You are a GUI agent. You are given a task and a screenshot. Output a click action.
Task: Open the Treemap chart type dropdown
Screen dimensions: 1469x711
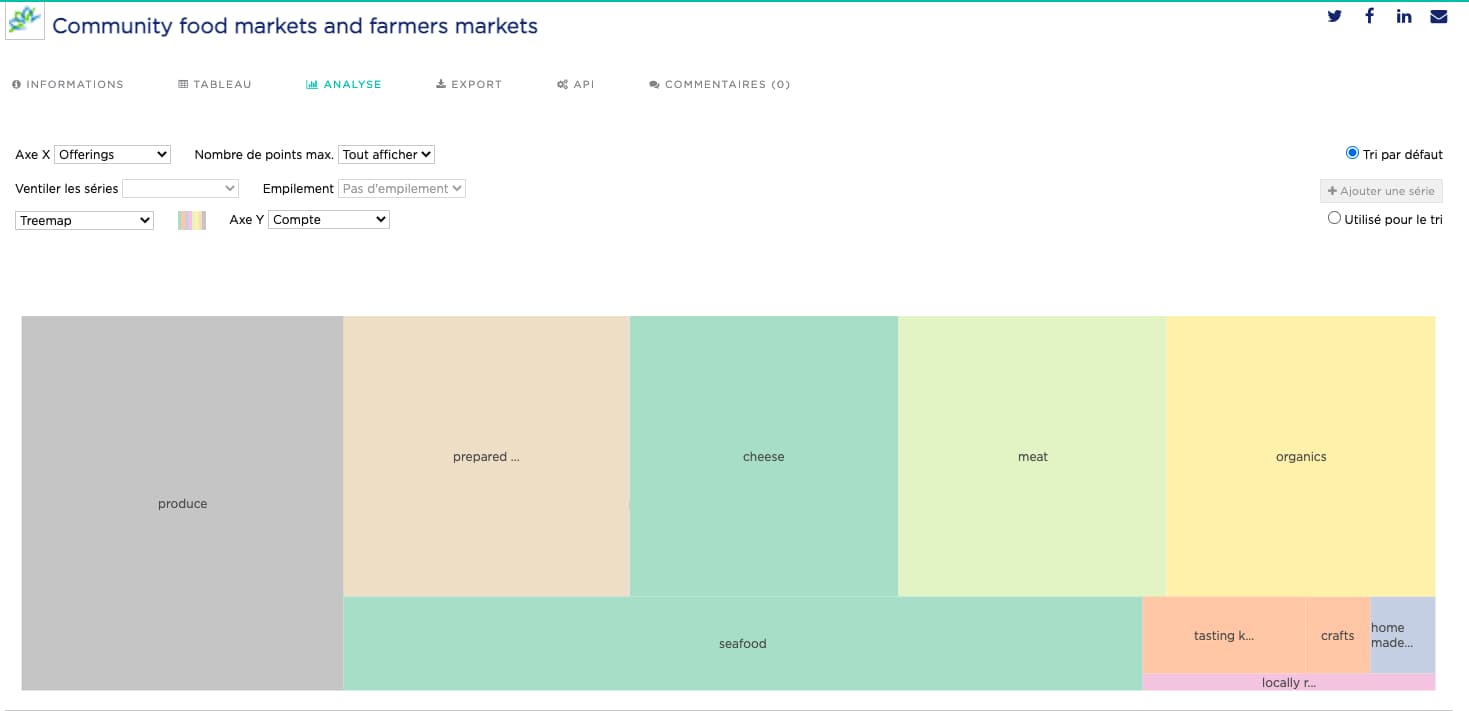(85, 221)
